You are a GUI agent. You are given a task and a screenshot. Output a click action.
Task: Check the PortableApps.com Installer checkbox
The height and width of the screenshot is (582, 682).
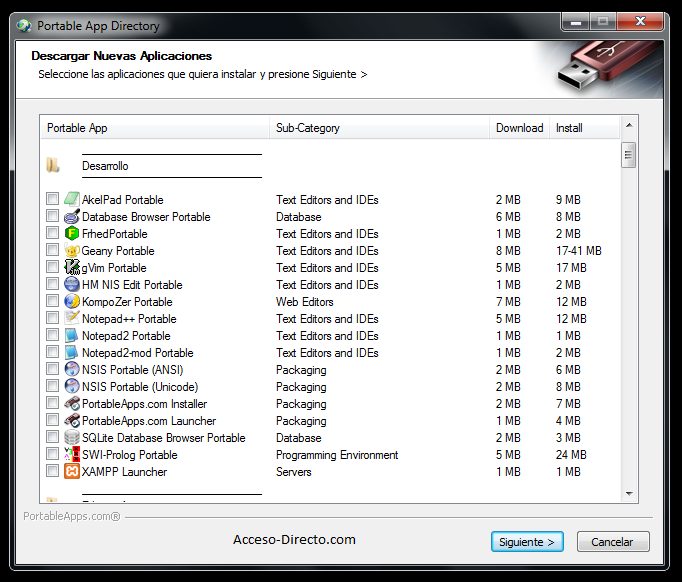[52, 403]
